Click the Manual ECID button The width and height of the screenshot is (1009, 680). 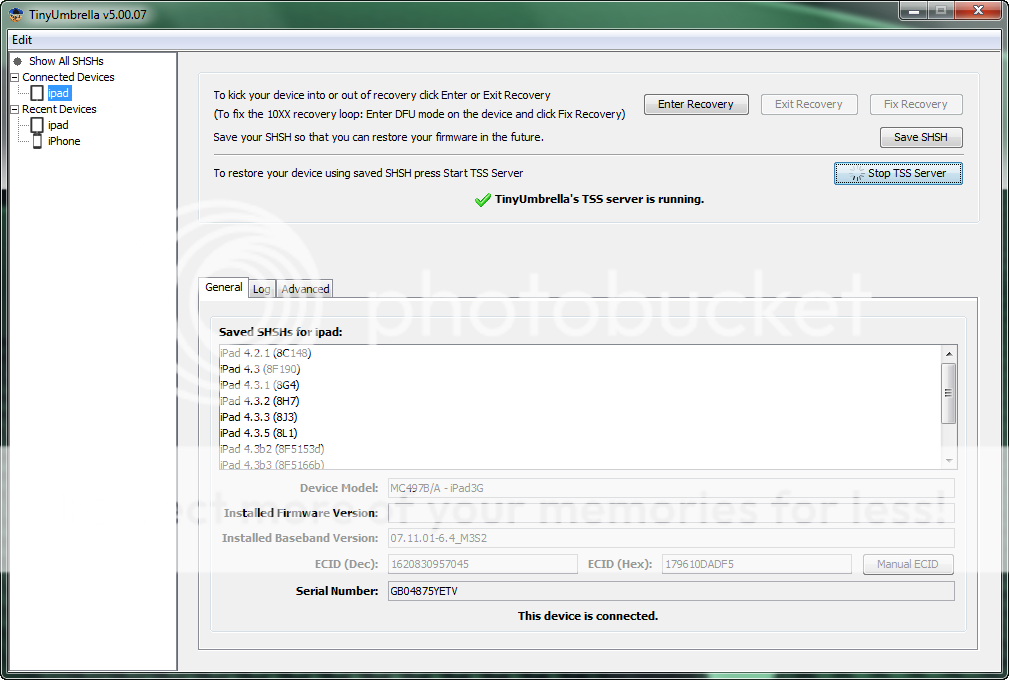(x=908, y=564)
